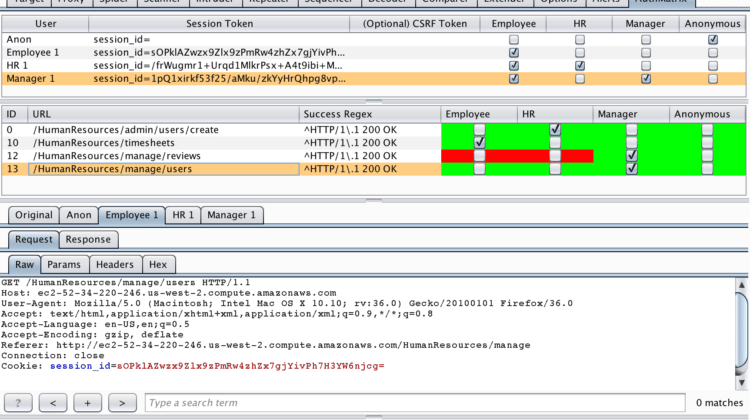Toggle HR 1 user's Employee role checkbox
Screen dimensions: 750x420
pos(514,66)
